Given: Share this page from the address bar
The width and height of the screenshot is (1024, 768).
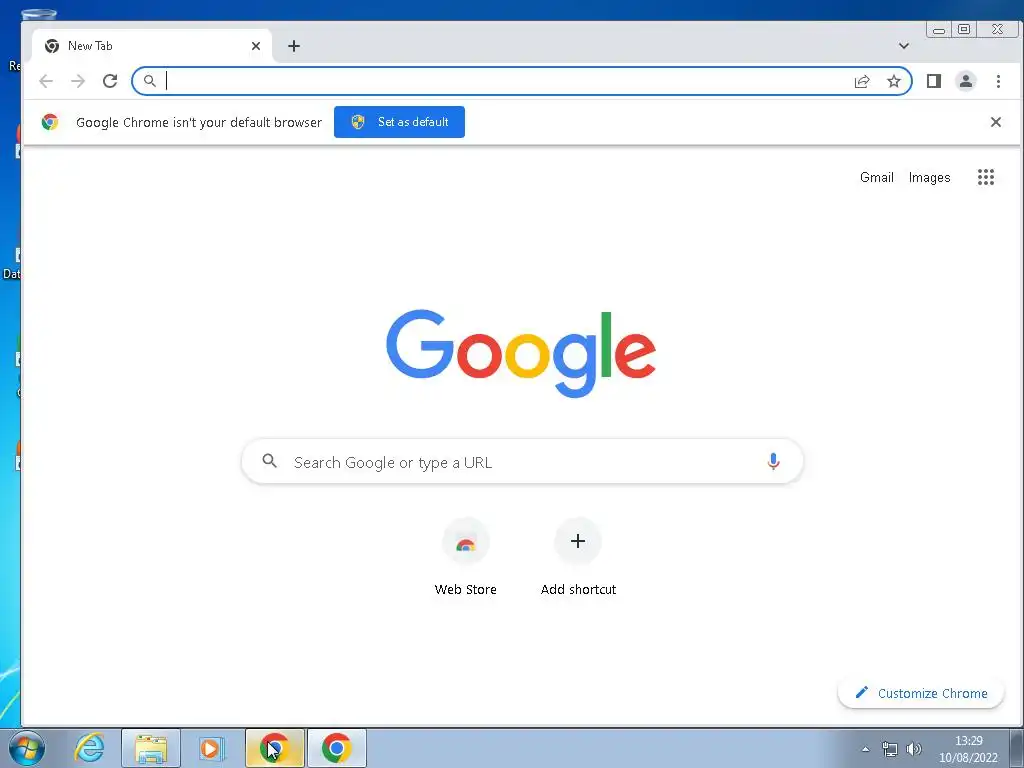Looking at the screenshot, I should click(x=862, y=81).
